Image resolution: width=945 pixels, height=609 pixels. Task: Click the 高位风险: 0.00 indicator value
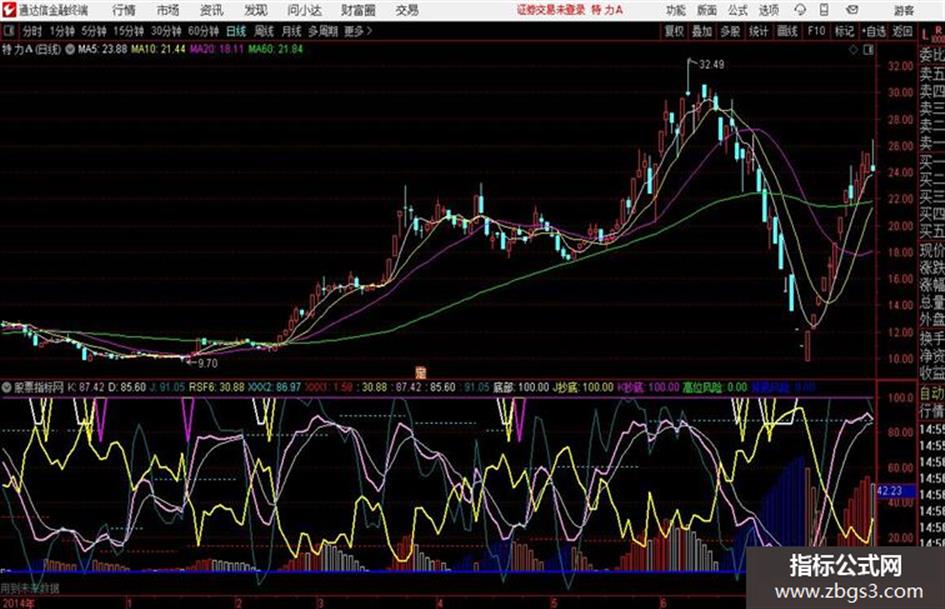pos(714,387)
